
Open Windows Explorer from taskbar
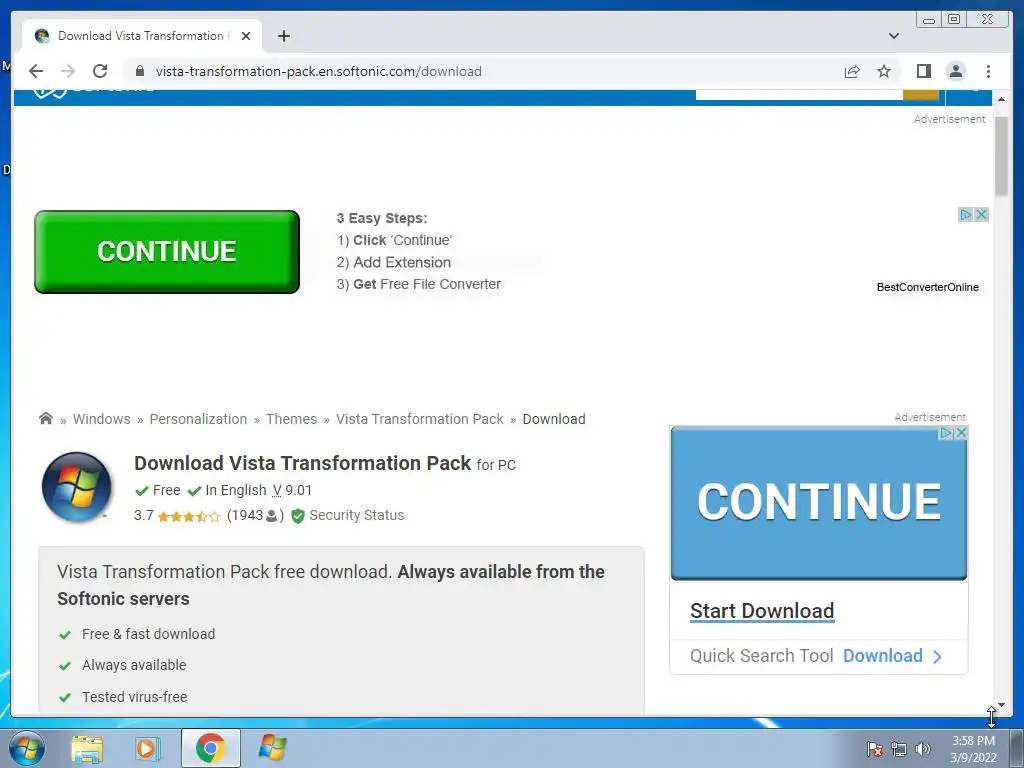(87, 748)
